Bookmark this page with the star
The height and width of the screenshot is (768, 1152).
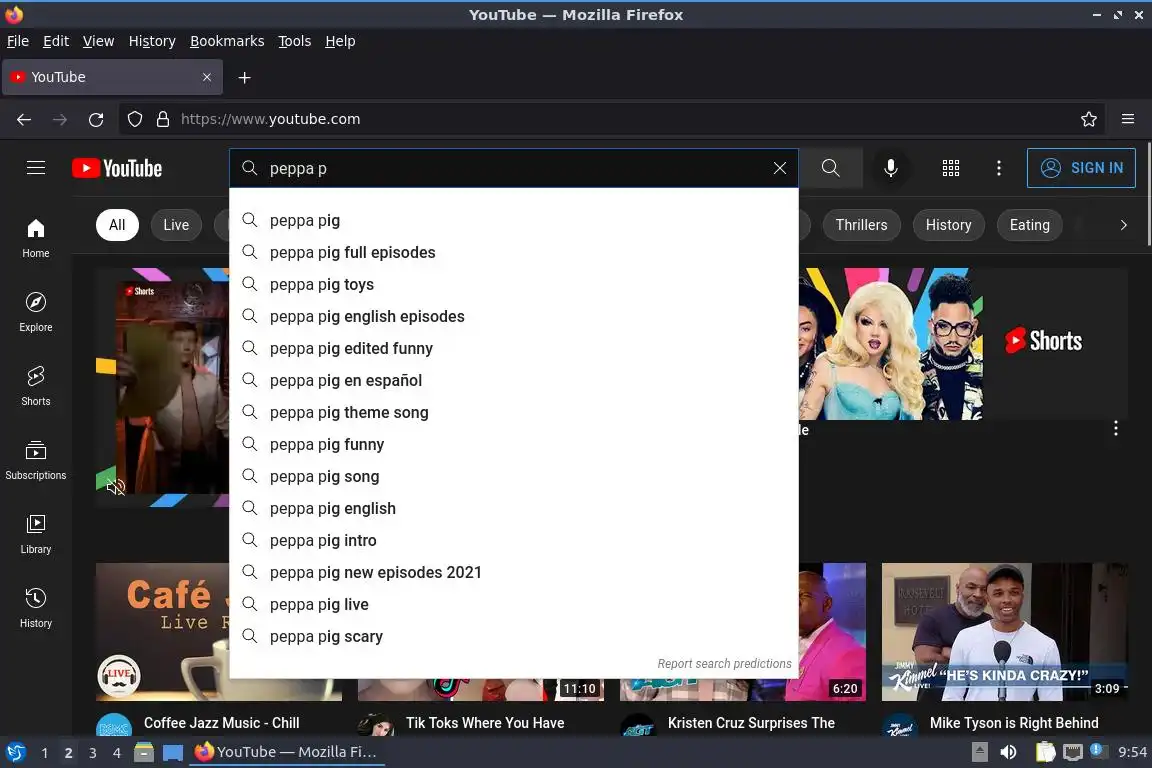(1089, 119)
